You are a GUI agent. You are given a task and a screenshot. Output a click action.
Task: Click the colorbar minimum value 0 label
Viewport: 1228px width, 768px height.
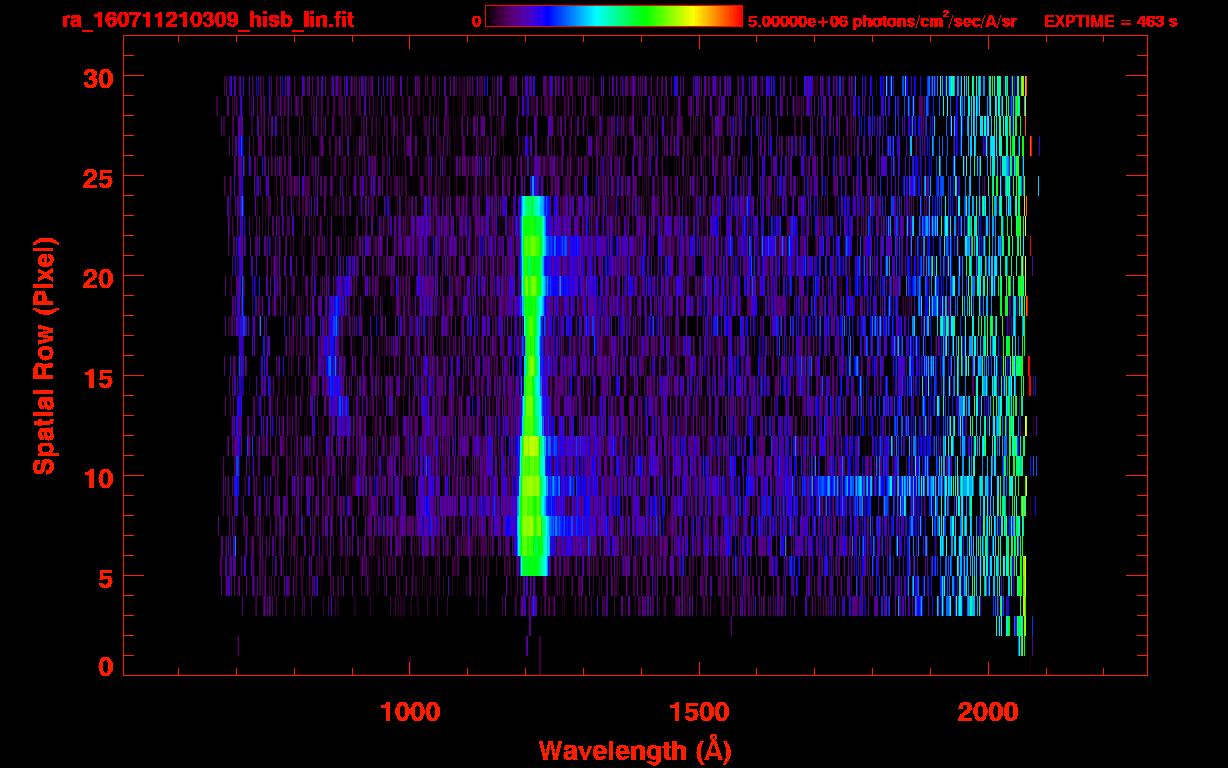tap(476, 21)
